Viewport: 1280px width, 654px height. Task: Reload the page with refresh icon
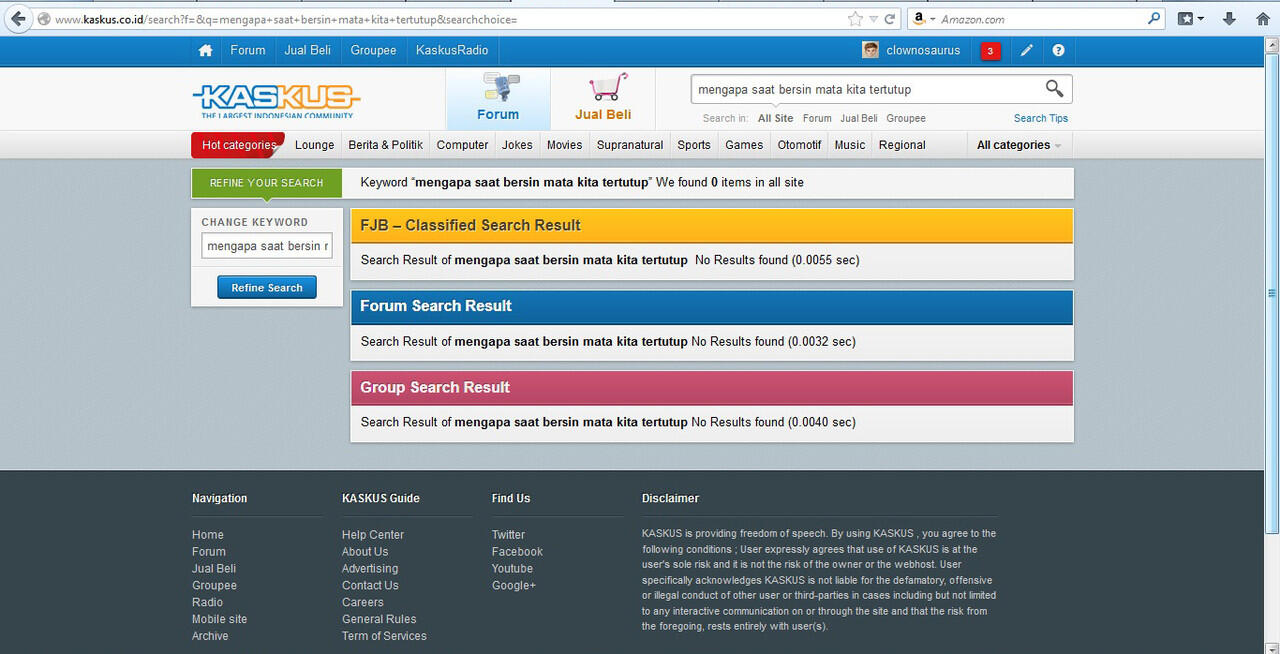[x=890, y=19]
